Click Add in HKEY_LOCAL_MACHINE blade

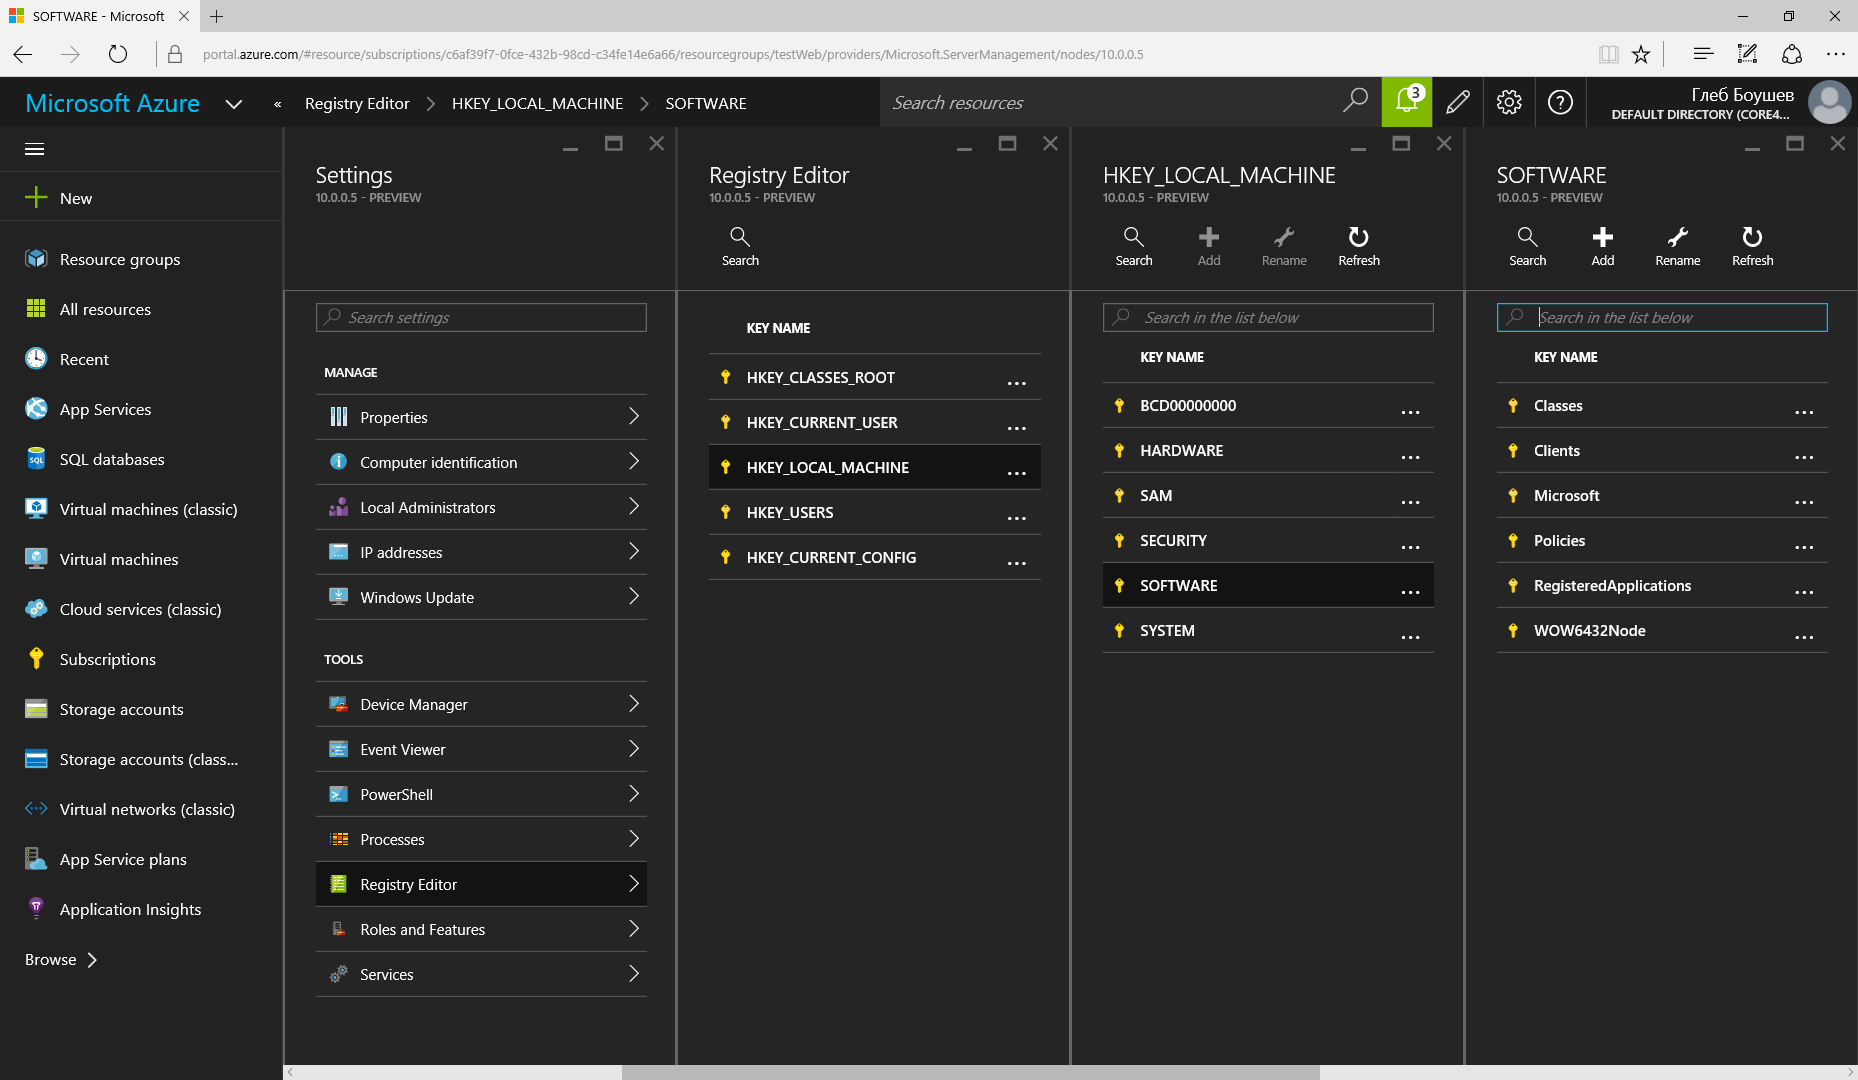pyautogui.click(x=1209, y=246)
